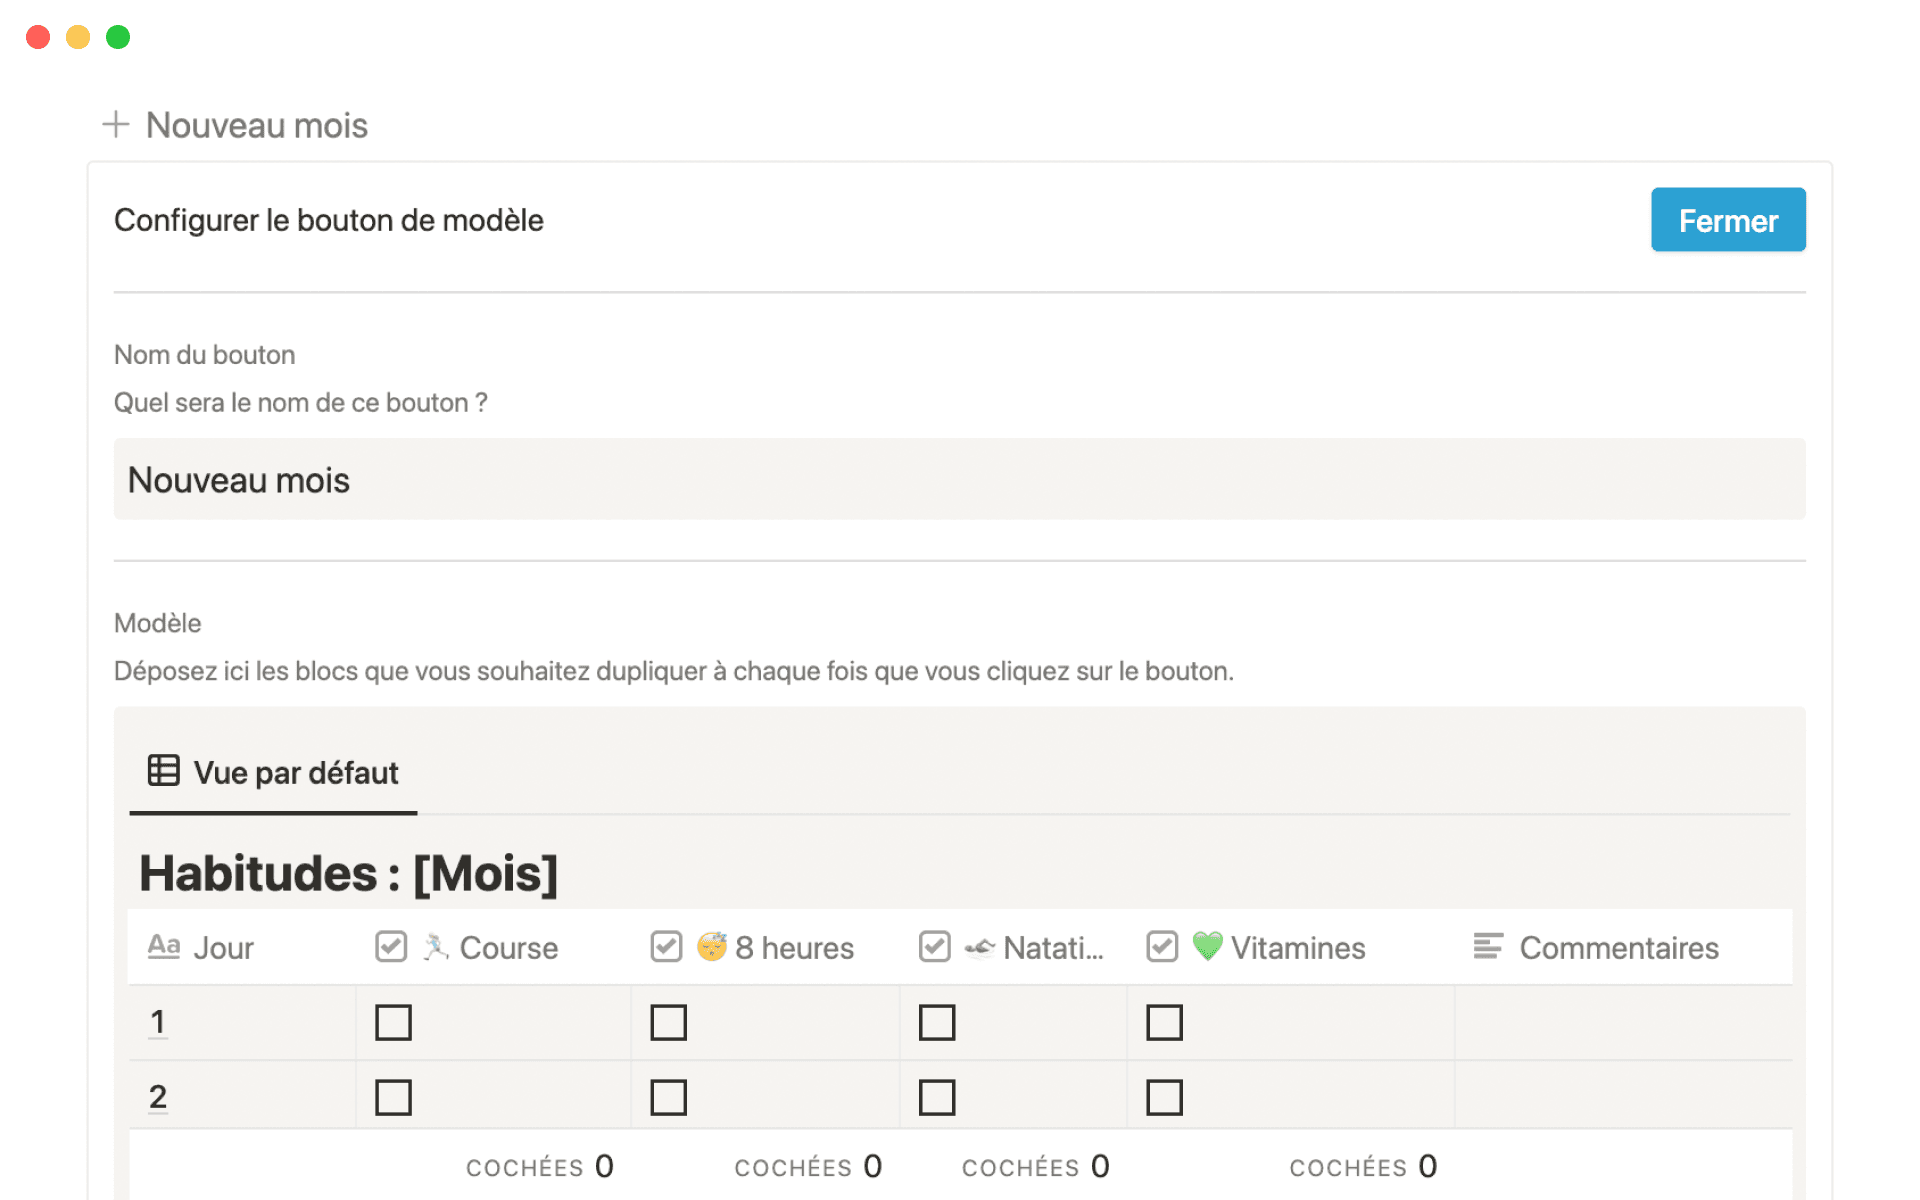
Task: Open the Commentaires column menu
Action: [1618, 947]
